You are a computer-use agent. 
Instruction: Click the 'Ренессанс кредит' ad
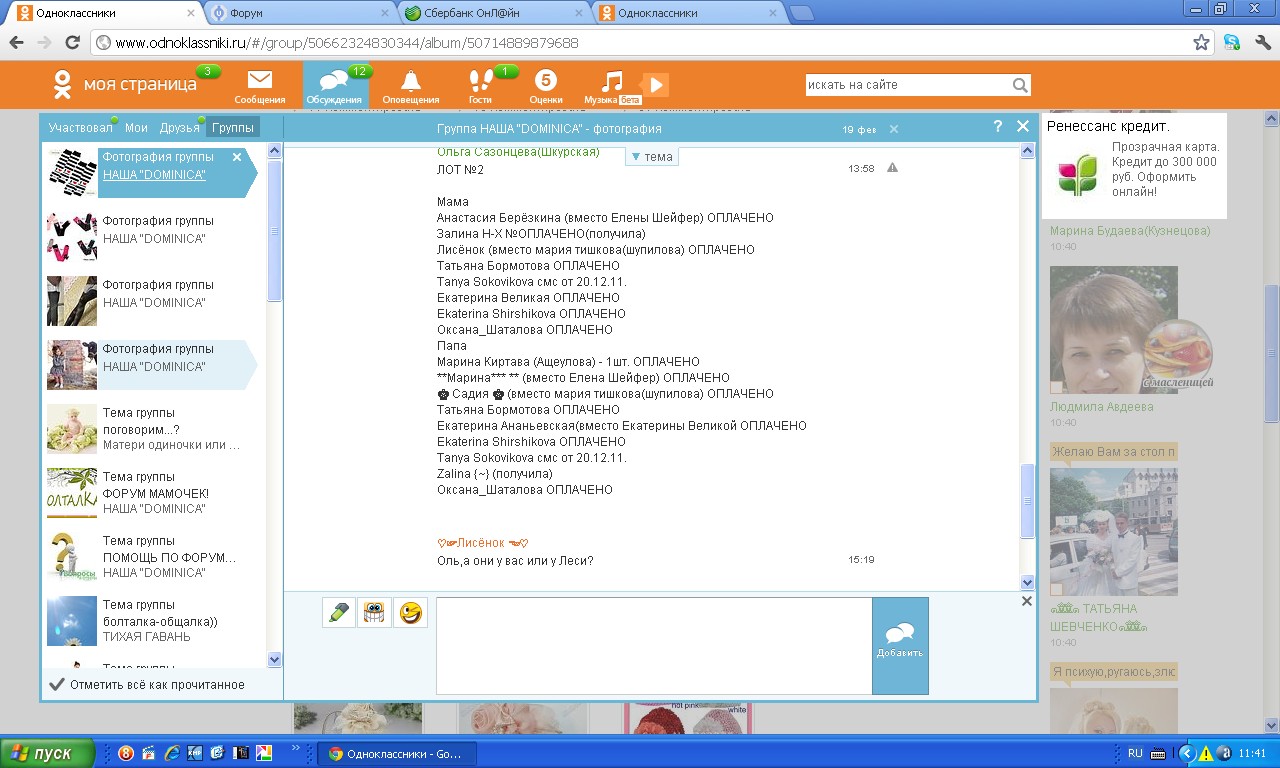click(x=1134, y=164)
